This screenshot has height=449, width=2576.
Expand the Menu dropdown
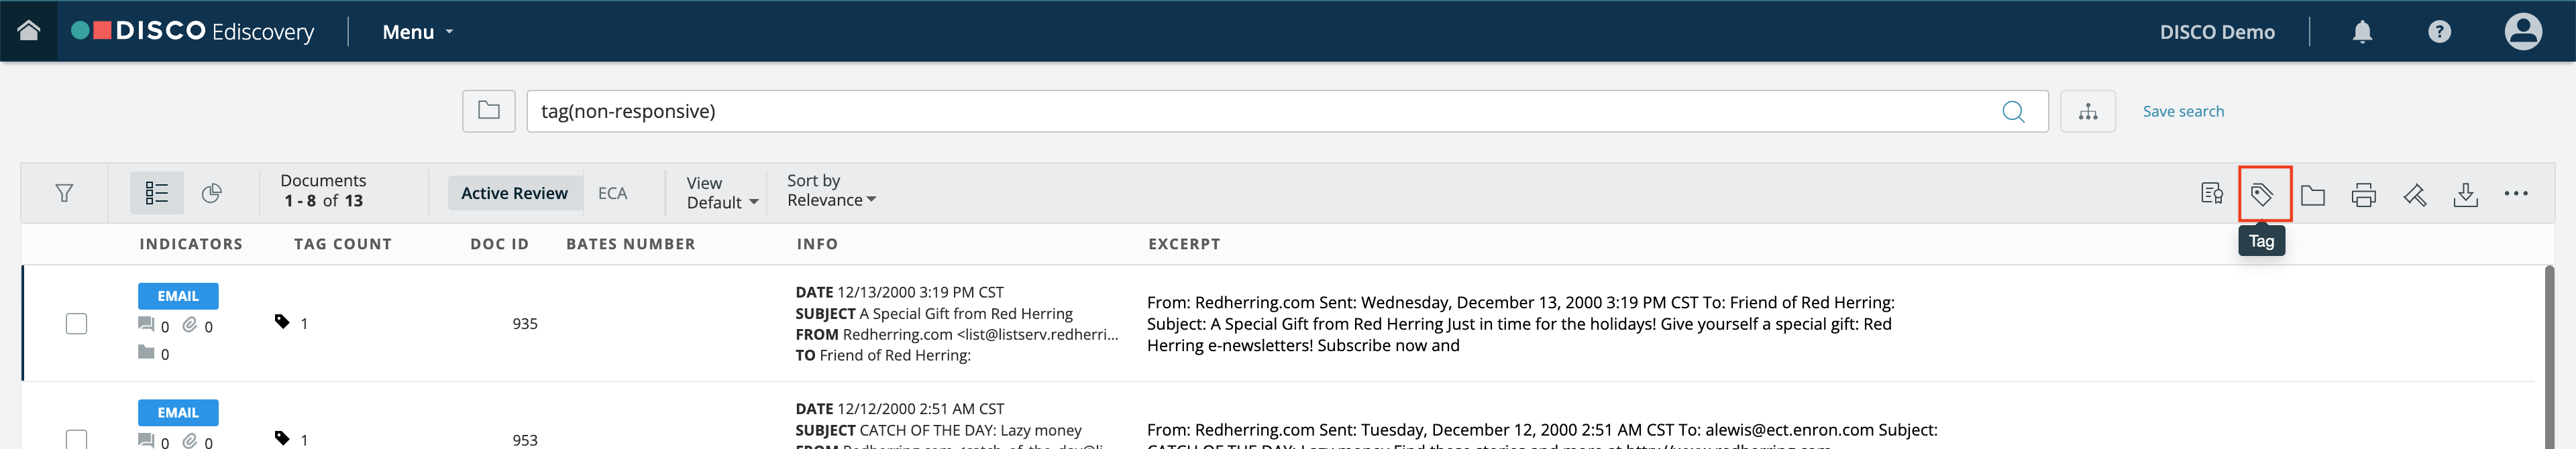click(x=418, y=32)
